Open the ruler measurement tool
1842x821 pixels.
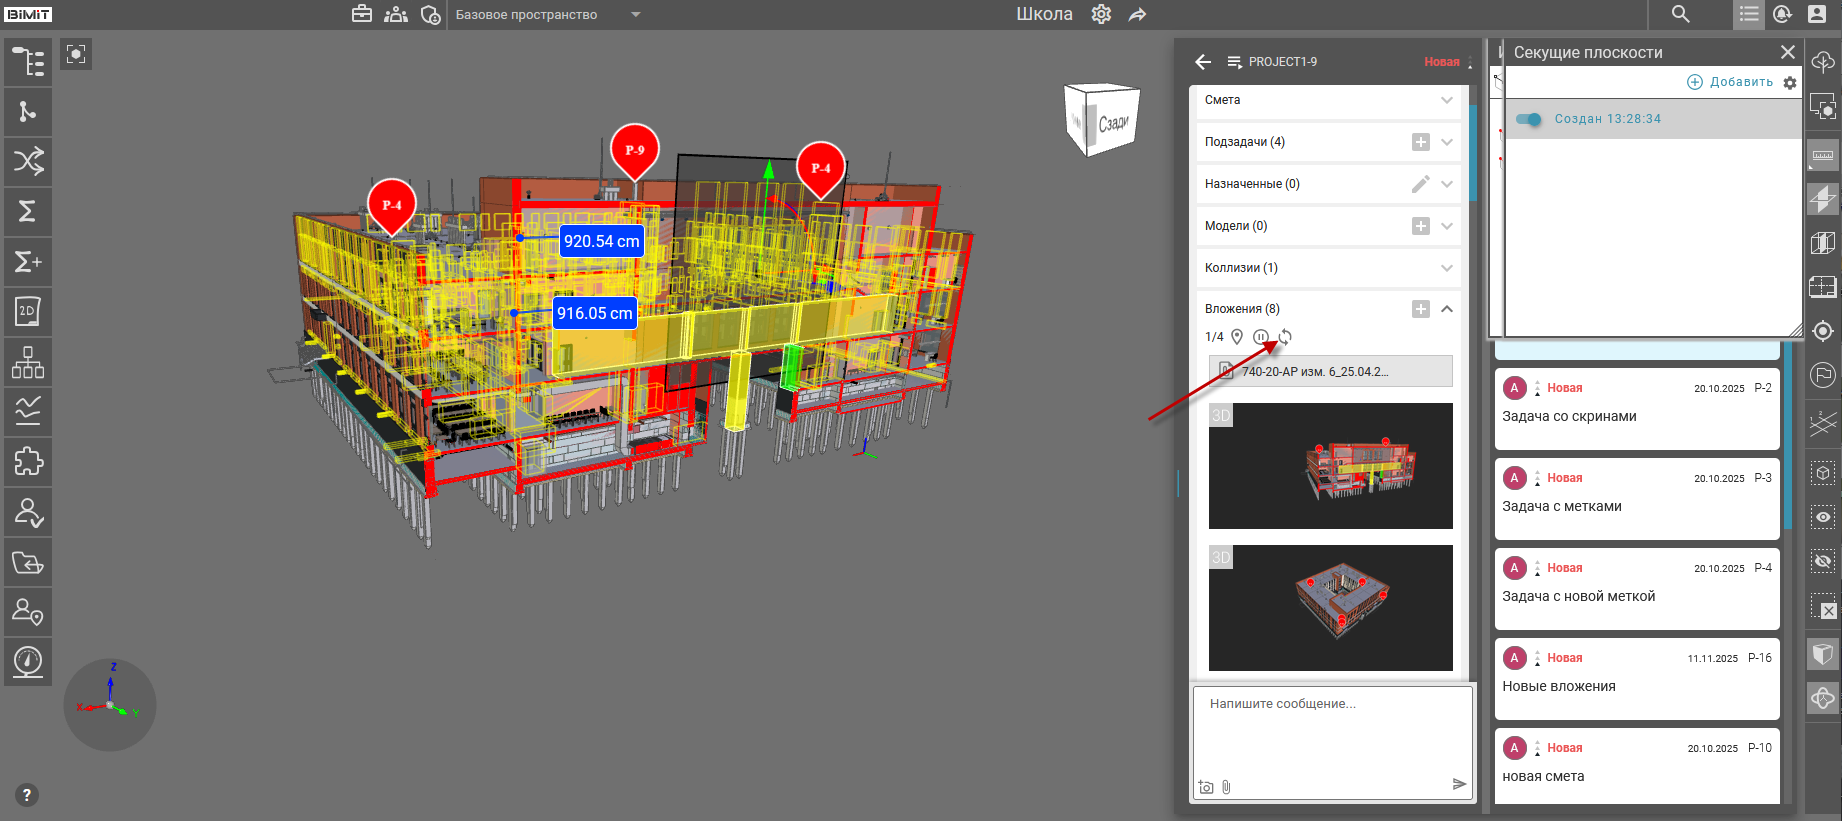pos(1823,155)
